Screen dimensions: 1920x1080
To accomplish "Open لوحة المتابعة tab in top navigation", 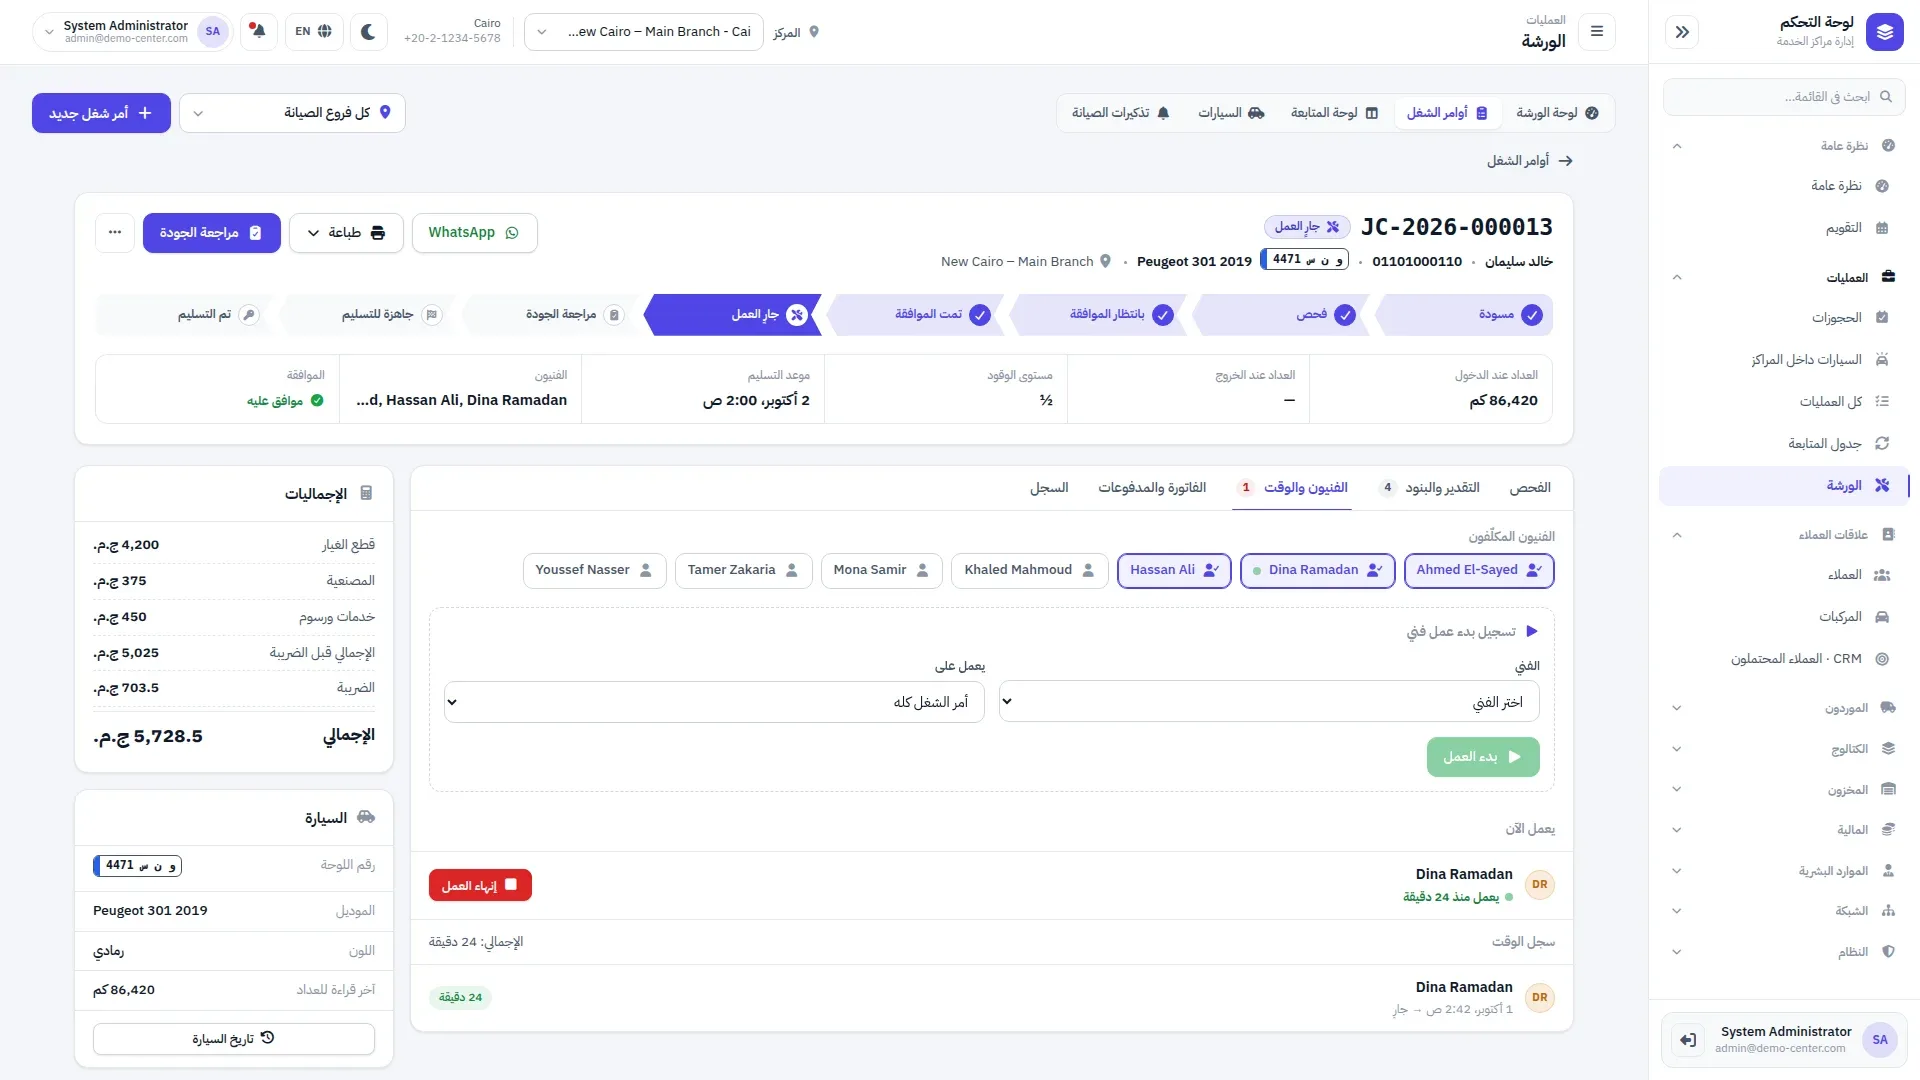I will point(1334,113).
